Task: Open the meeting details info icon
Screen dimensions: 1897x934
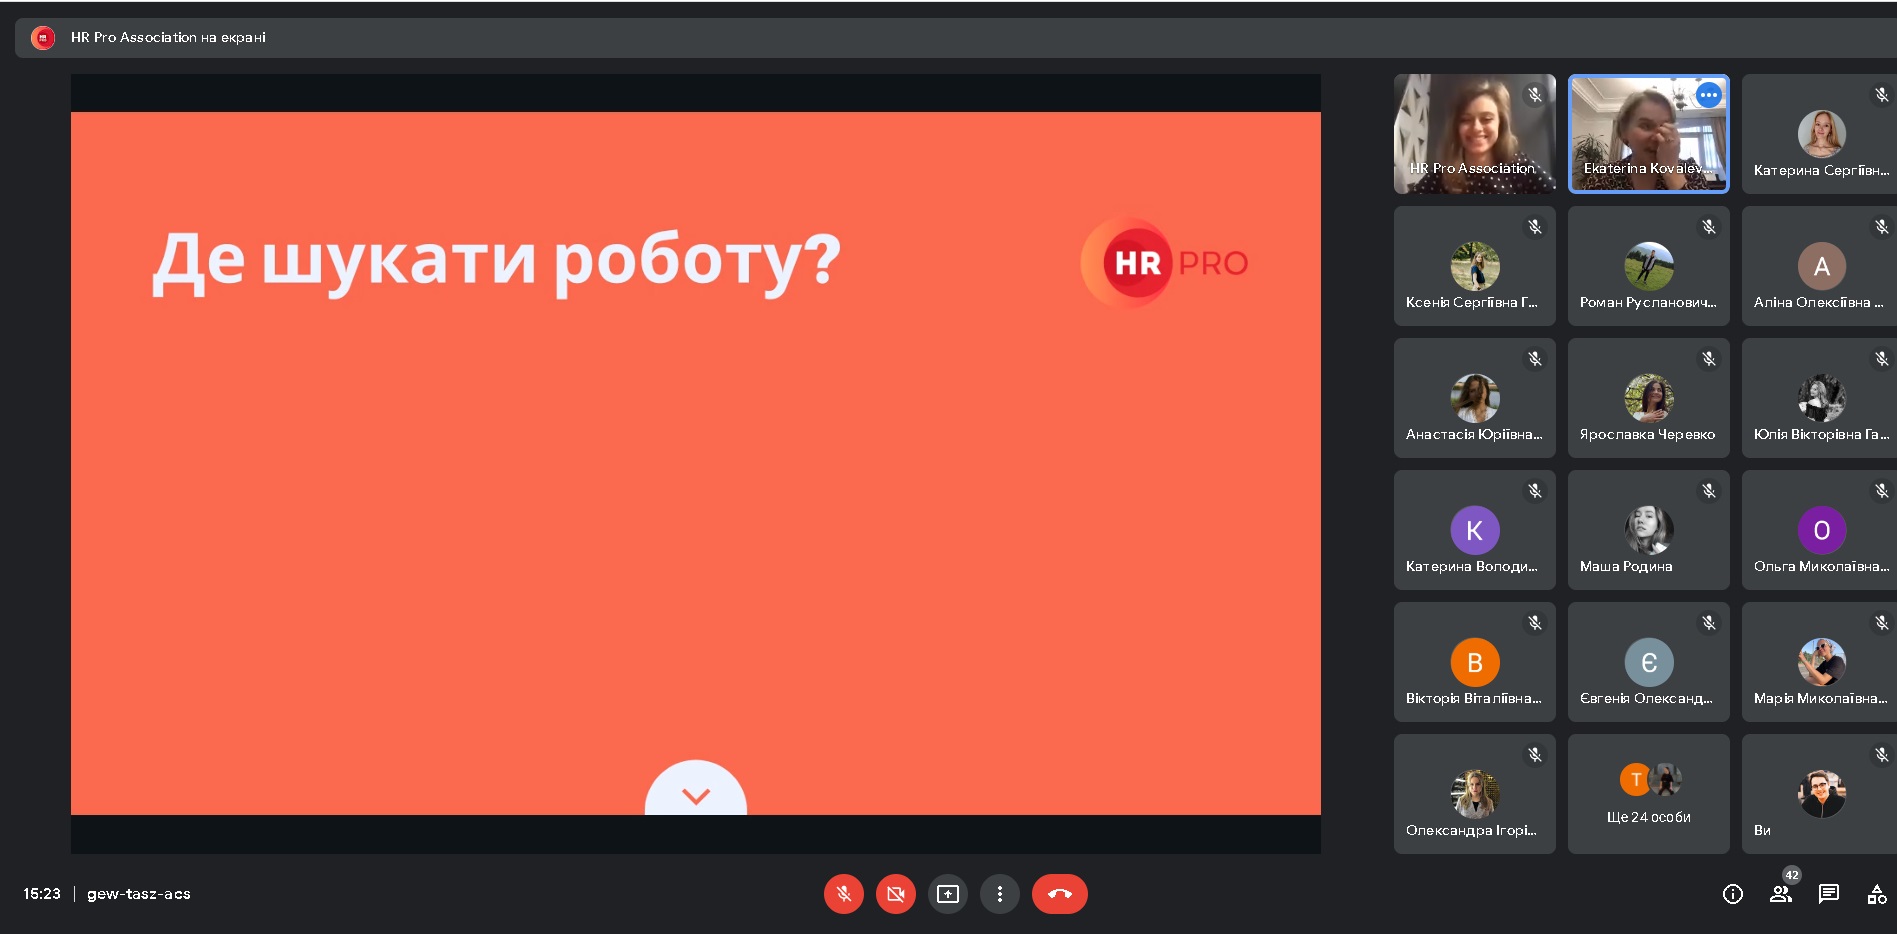Action: [x=1732, y=894]
